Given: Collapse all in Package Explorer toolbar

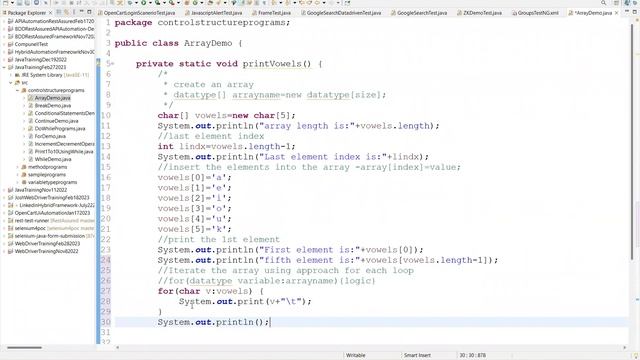Looking at the screenshot, I should [x=59, y=13].
